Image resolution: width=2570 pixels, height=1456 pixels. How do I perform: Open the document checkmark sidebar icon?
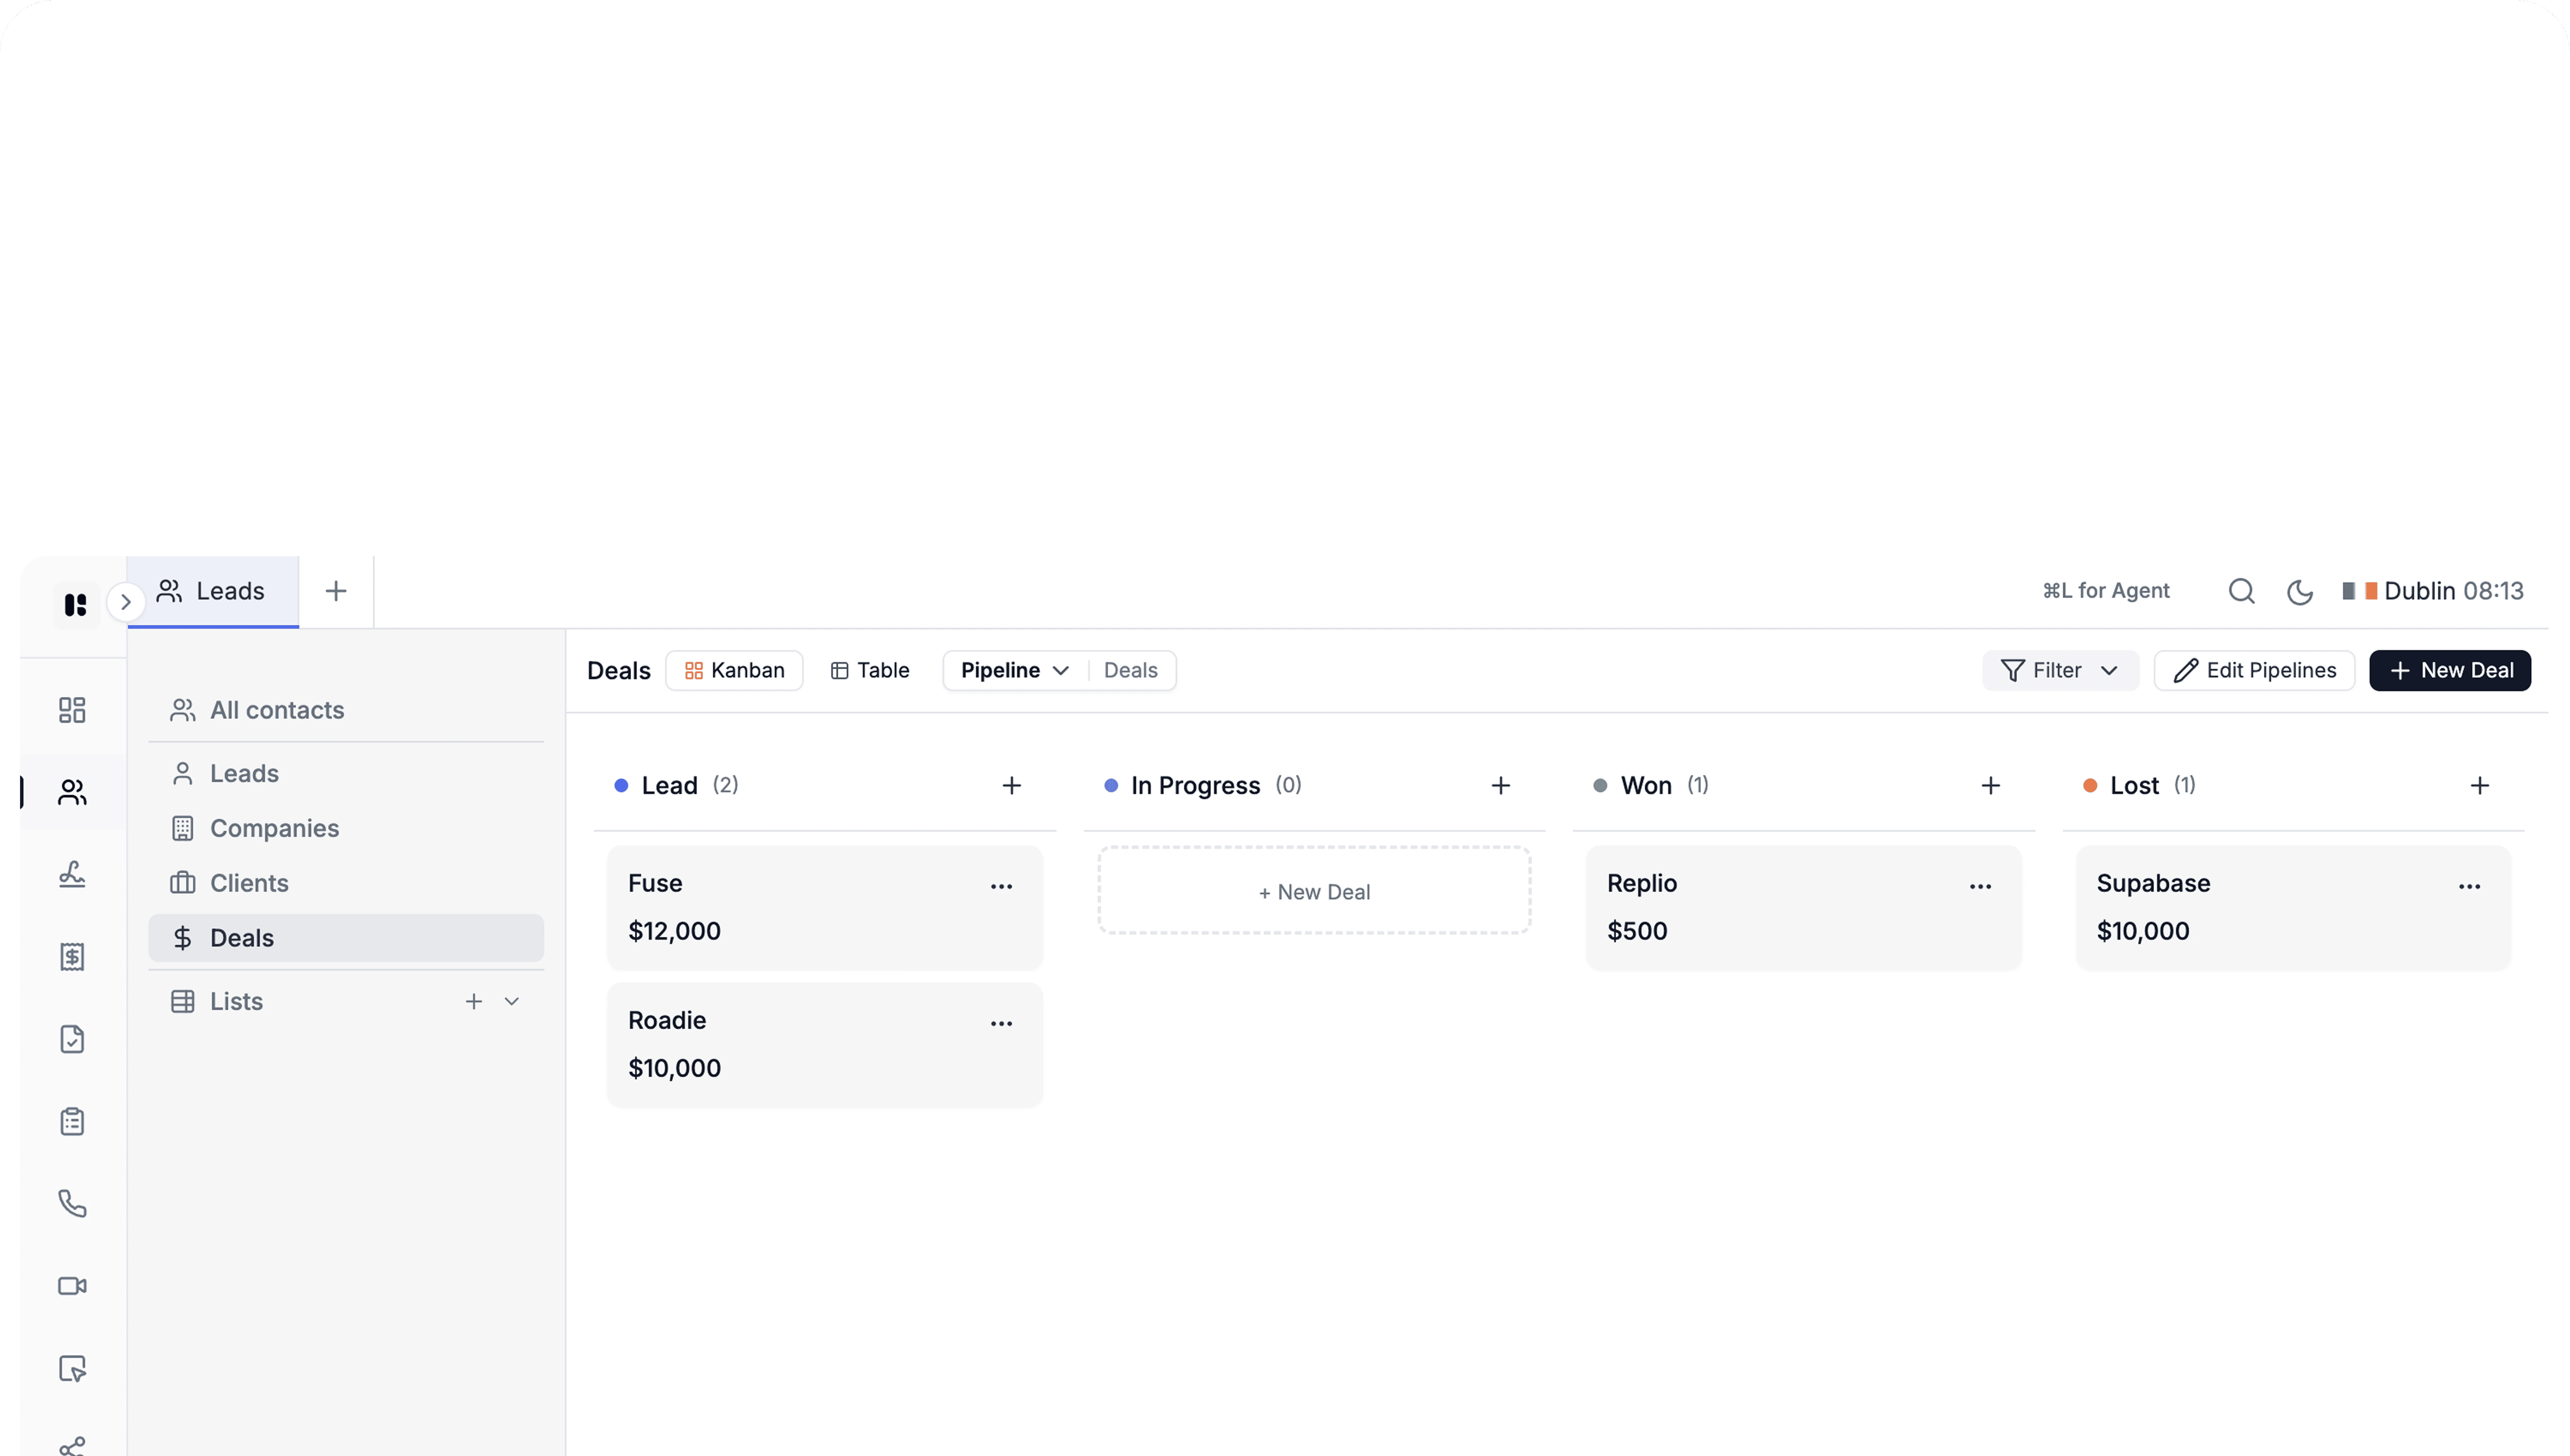(72, 1039)
